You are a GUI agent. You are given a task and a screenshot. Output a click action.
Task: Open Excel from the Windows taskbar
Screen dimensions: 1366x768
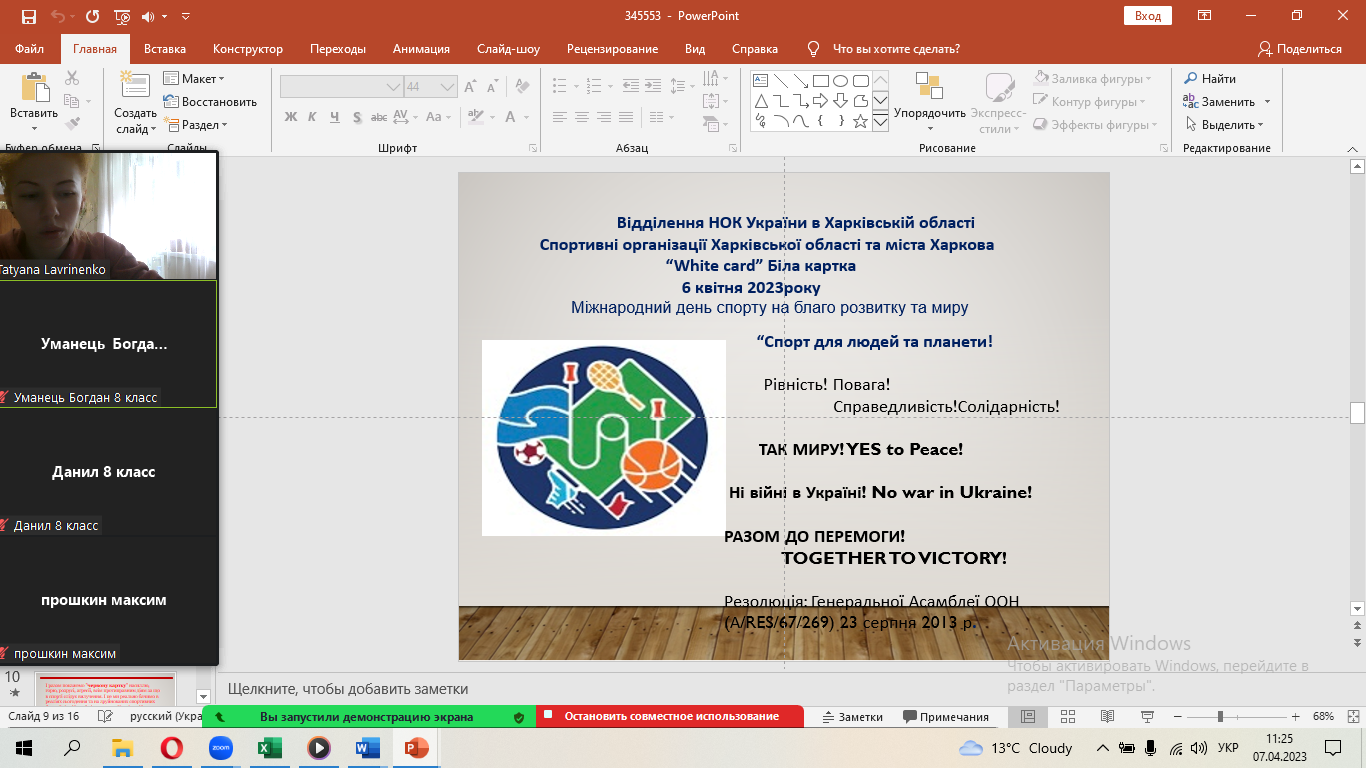coord(269,748)
